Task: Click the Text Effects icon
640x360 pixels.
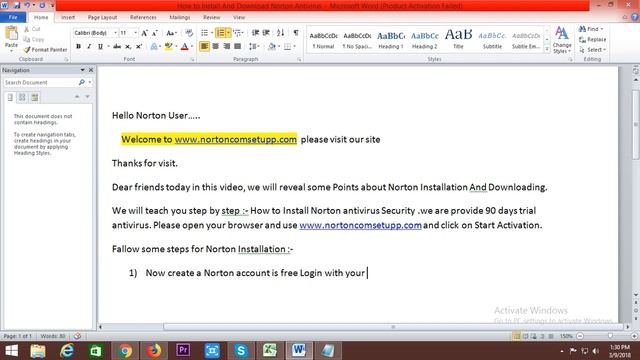Action: [154, 47]
